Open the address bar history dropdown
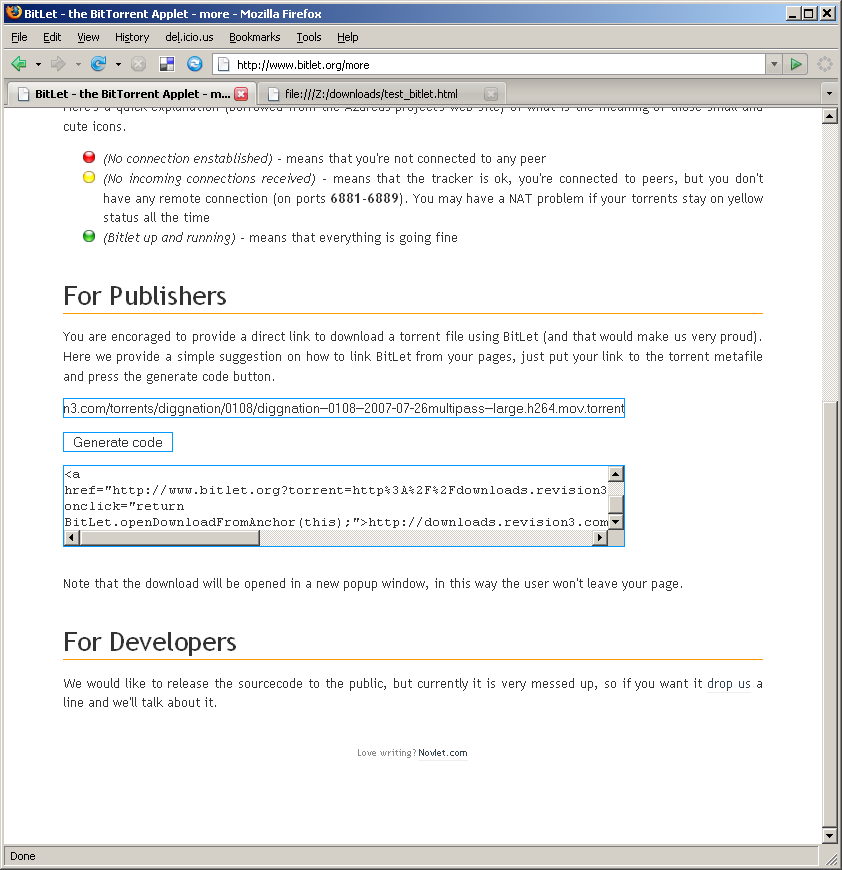Image resolution: width=842 pixels, height=870 pixels. [x=774, y=64]
